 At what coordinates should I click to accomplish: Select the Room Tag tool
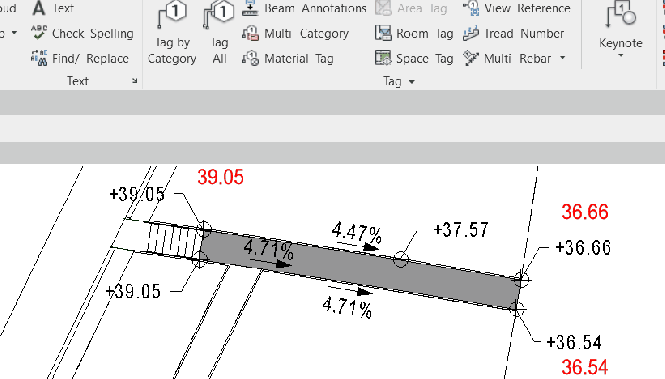click(x=414, y=33)
